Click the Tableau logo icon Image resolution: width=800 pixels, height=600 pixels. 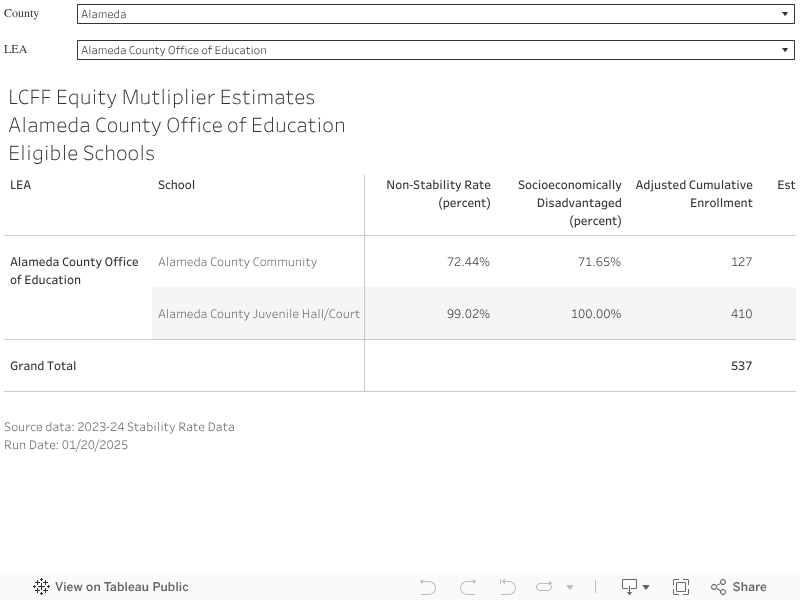click(x=42, y=587)
